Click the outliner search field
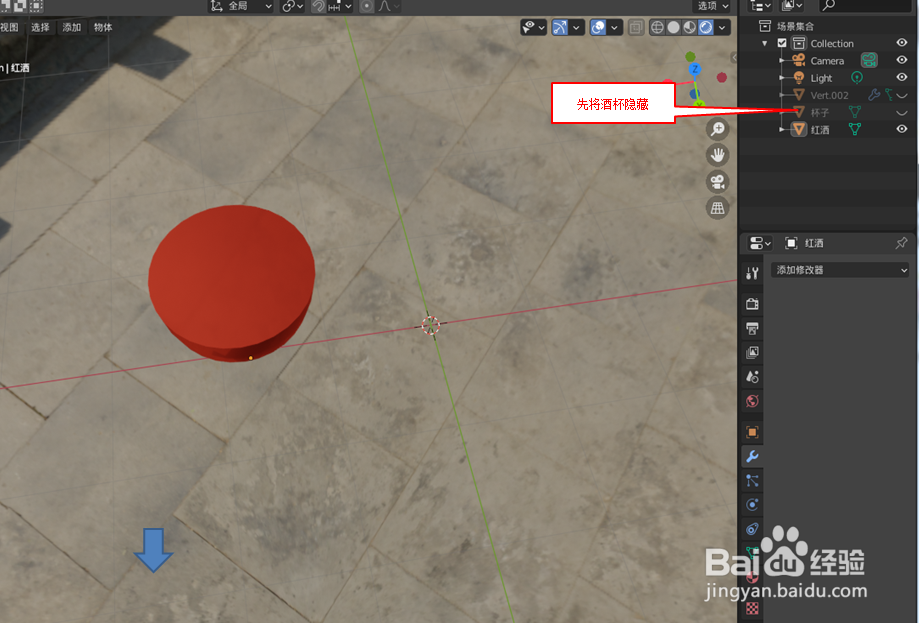The image size is (919, 623). (864, 6)
